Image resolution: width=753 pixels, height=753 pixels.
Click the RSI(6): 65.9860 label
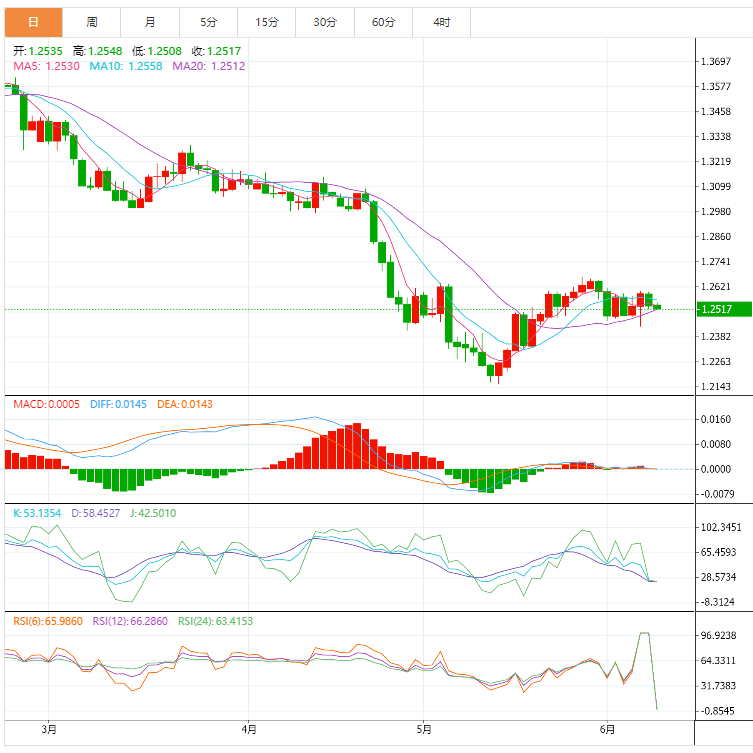(48, 621)
